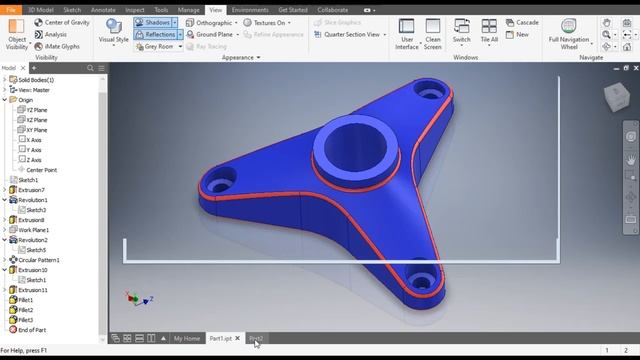Click the ViewCube in the viewport
640x360 pixels.
point(617,97)
